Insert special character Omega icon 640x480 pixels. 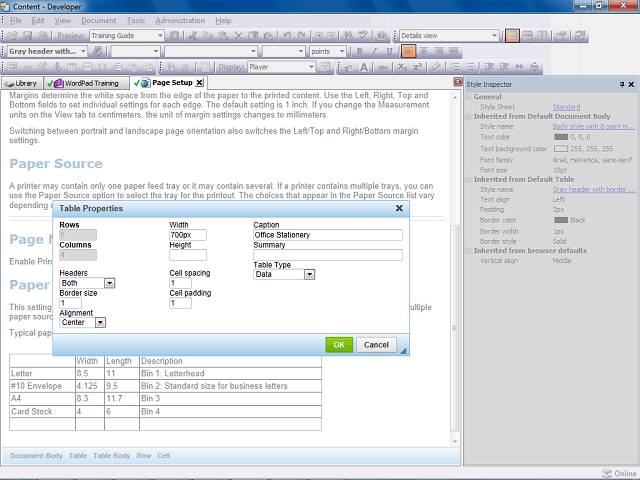102,67
